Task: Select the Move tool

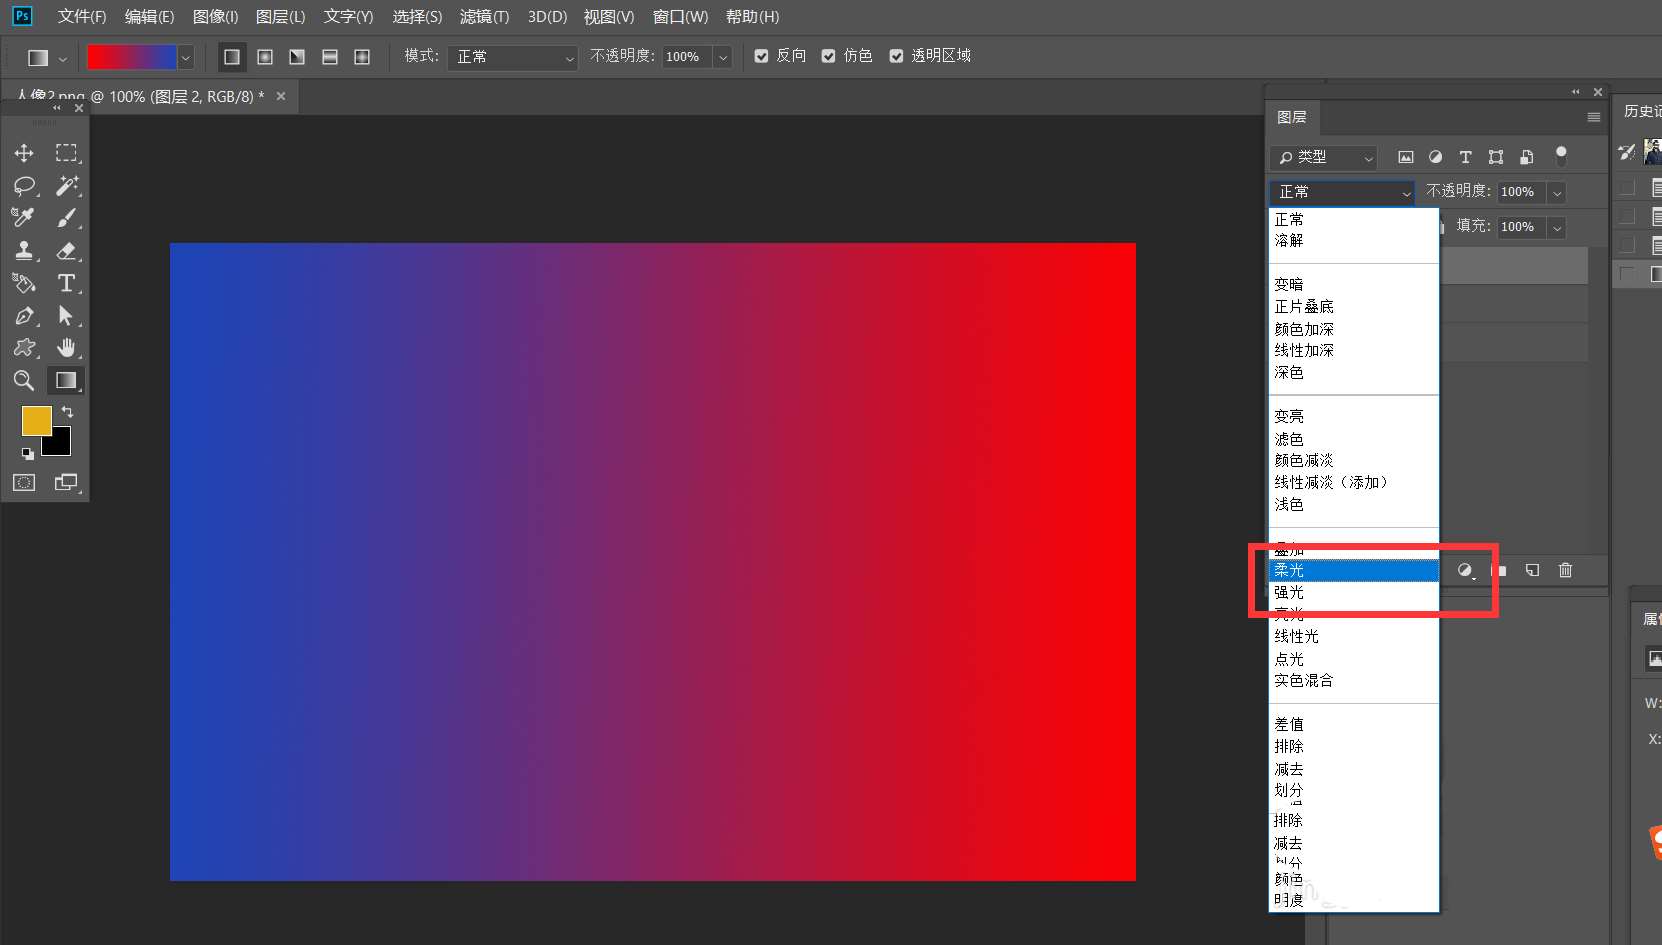Action: point(24,153)
